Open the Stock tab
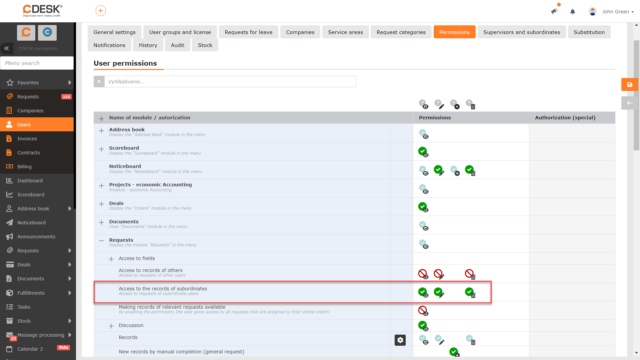This screenshot has width=640, height=360. pos(205,45)
